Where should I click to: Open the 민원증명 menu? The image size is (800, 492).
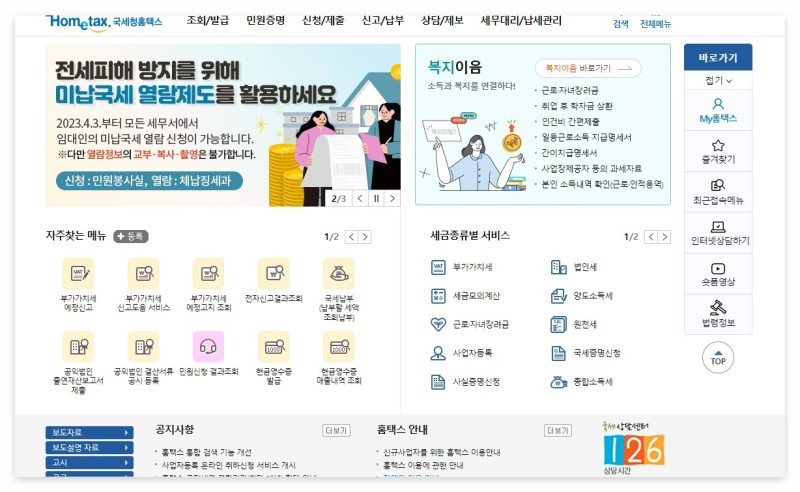tap(265, 20)
